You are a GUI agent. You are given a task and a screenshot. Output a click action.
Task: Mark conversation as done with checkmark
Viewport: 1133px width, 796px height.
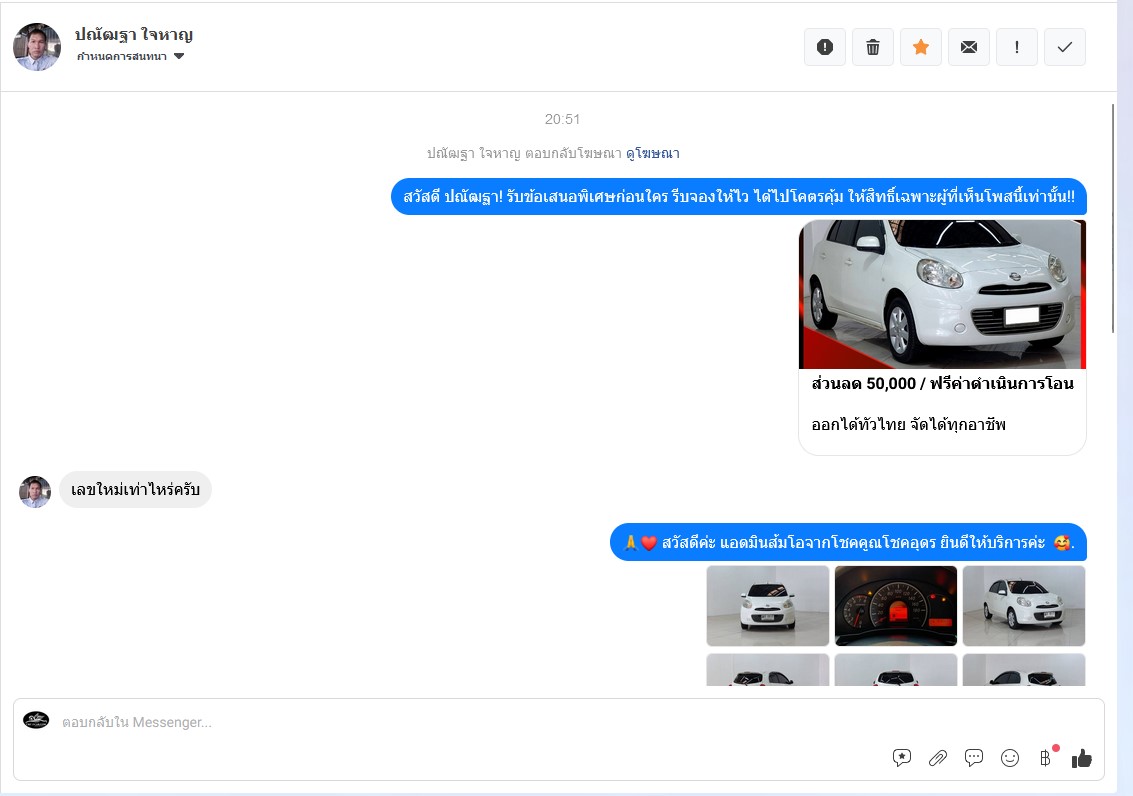tap(1065, 47)
